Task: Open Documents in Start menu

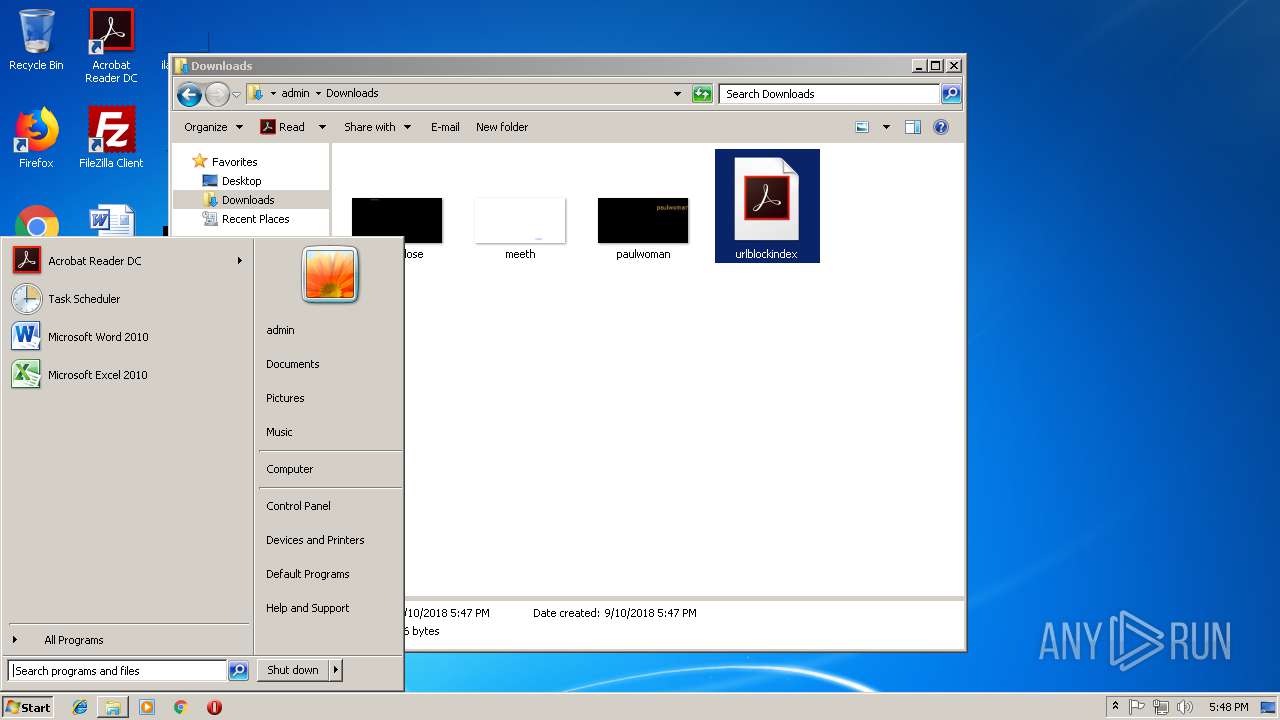Action: point(292,364)
